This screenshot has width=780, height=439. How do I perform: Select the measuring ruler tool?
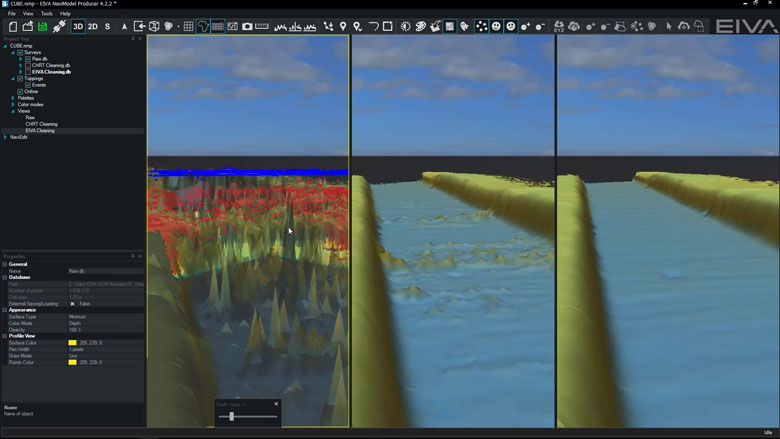[262, 26]
